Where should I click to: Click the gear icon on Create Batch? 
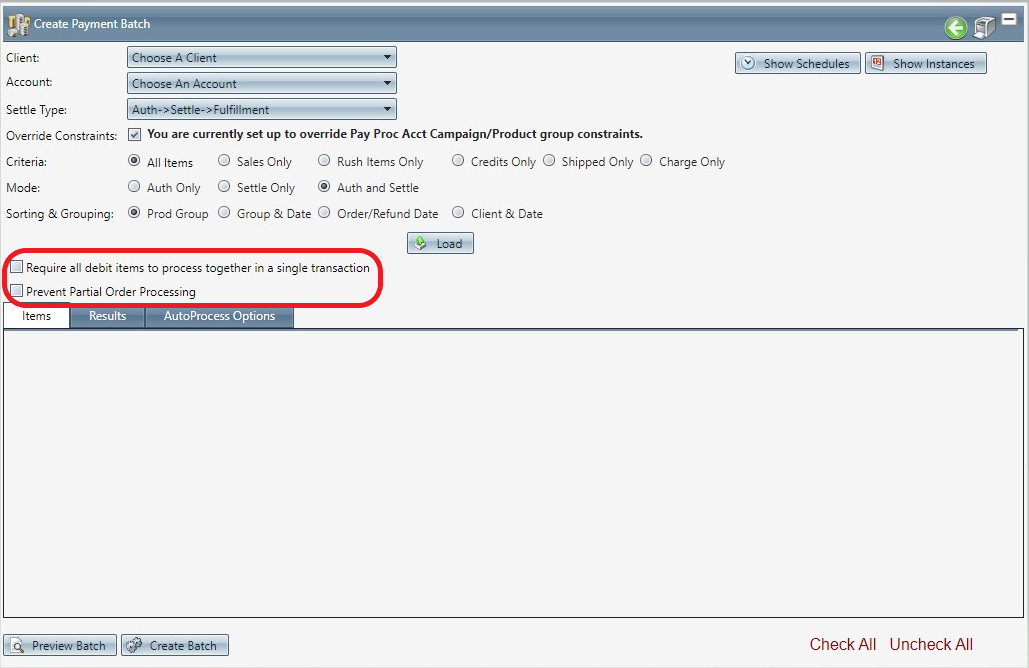click(134, 645)
